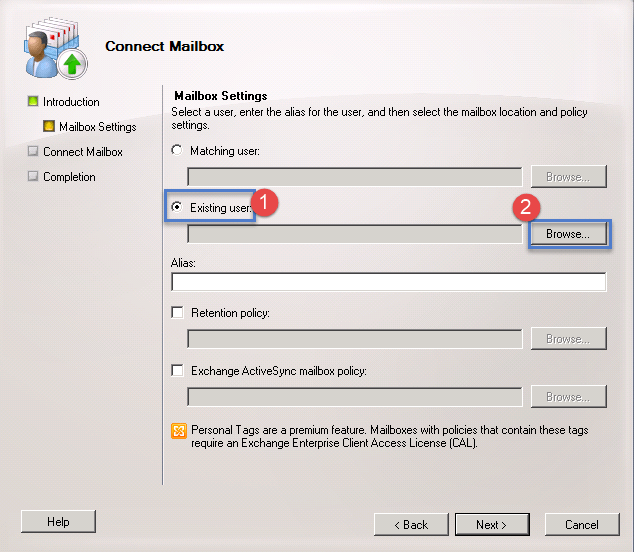Click the Connect Mailbox wizard icon
Screen dimensions: 634x552
(x=55, y=48)
